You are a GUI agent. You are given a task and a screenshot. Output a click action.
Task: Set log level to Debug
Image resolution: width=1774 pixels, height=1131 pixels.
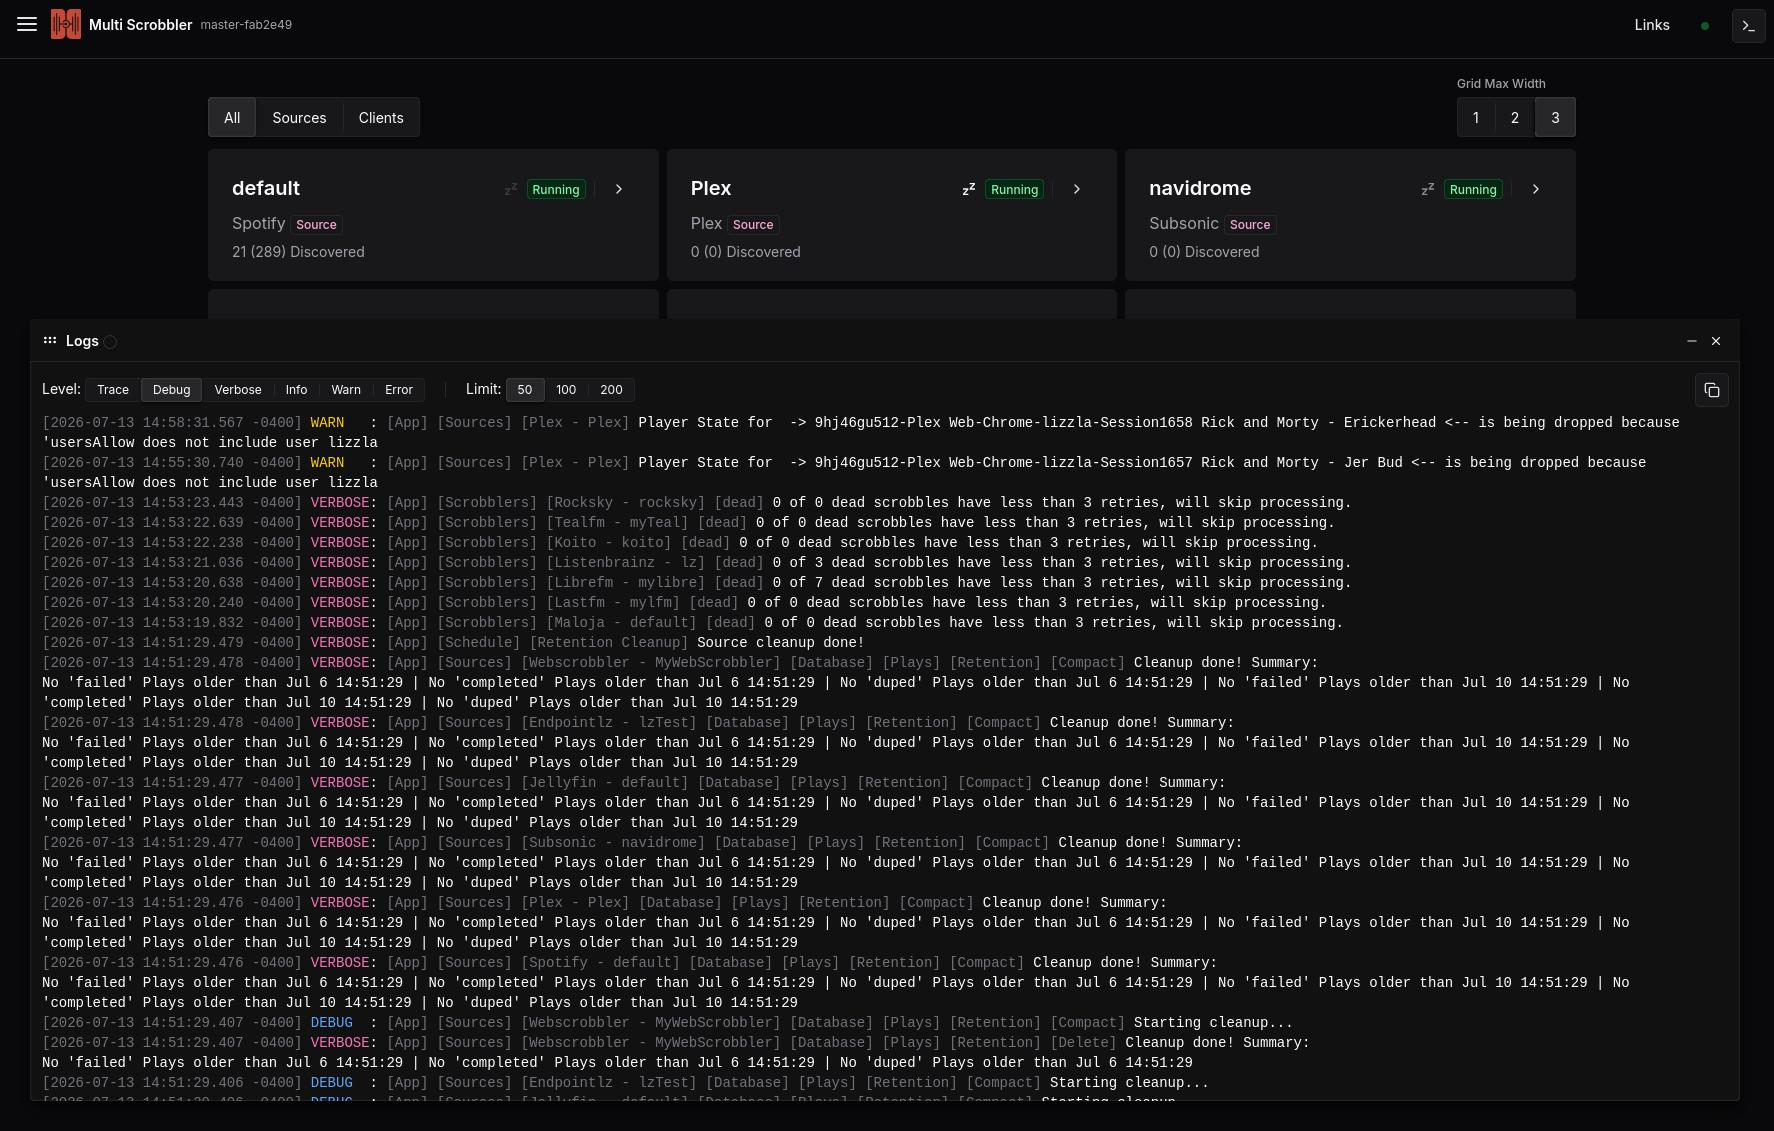[x=171, y=390]
